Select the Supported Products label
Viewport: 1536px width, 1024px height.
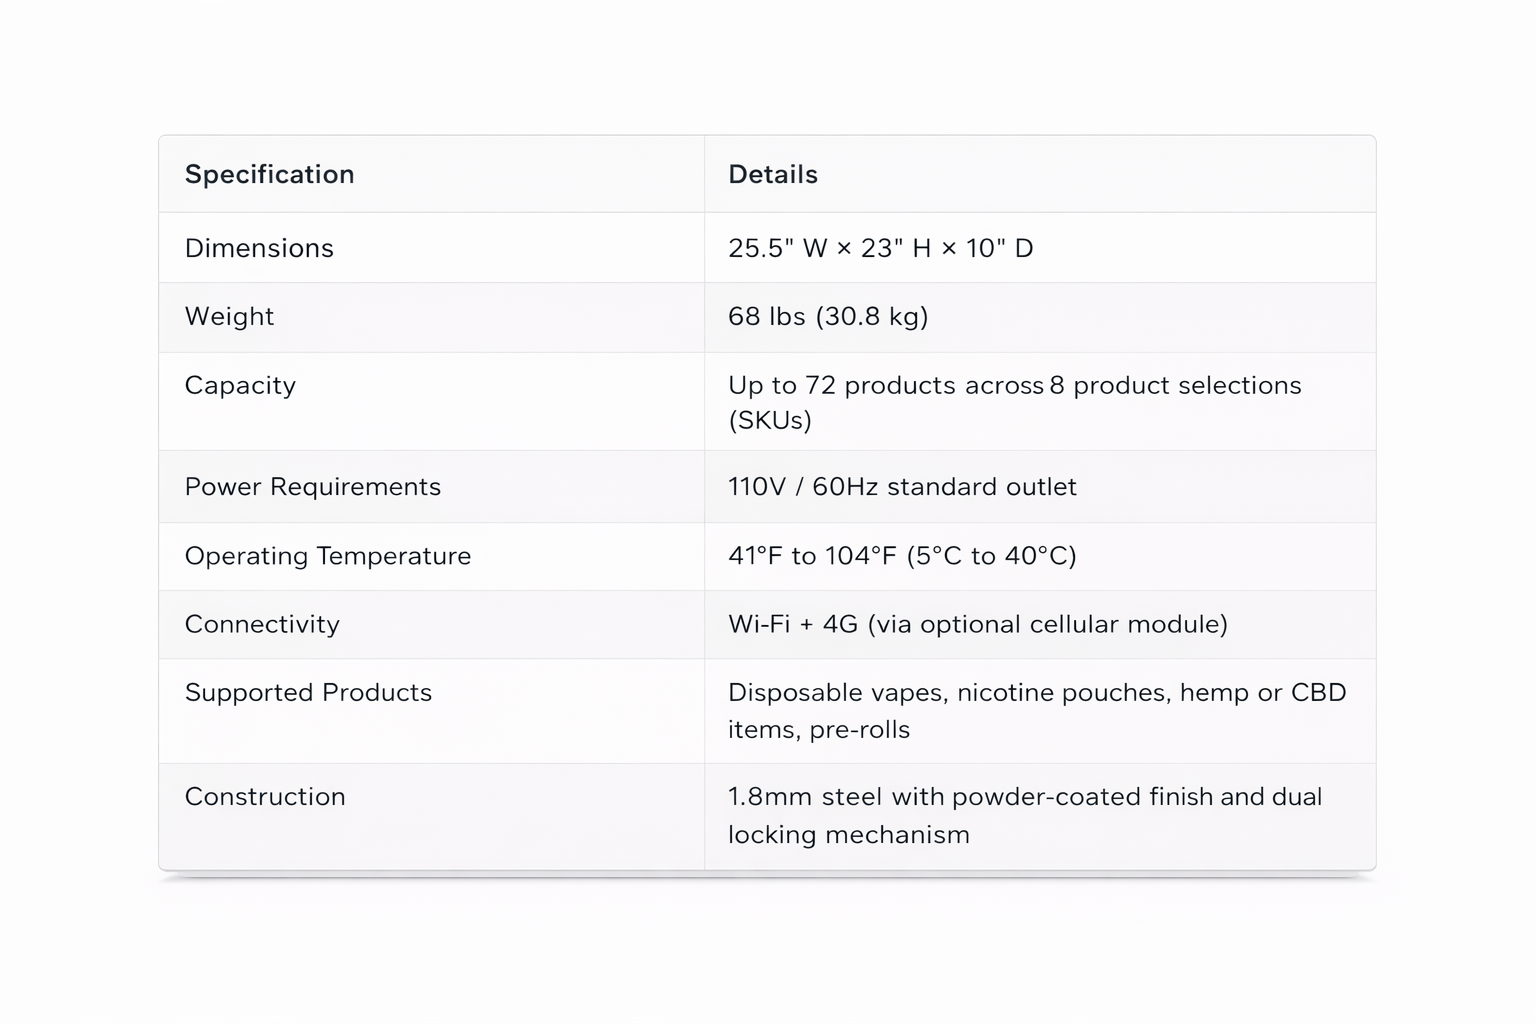308,692
